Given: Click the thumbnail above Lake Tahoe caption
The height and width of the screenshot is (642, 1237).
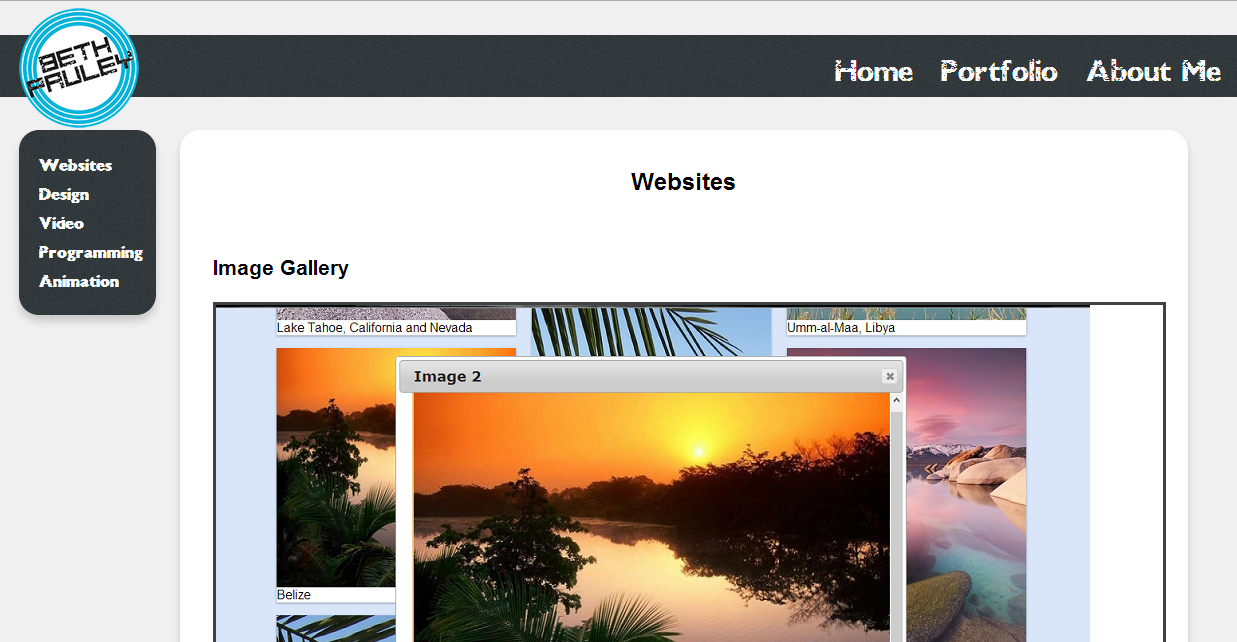Looking at the screenshot, I should click(x=396, y=313).
